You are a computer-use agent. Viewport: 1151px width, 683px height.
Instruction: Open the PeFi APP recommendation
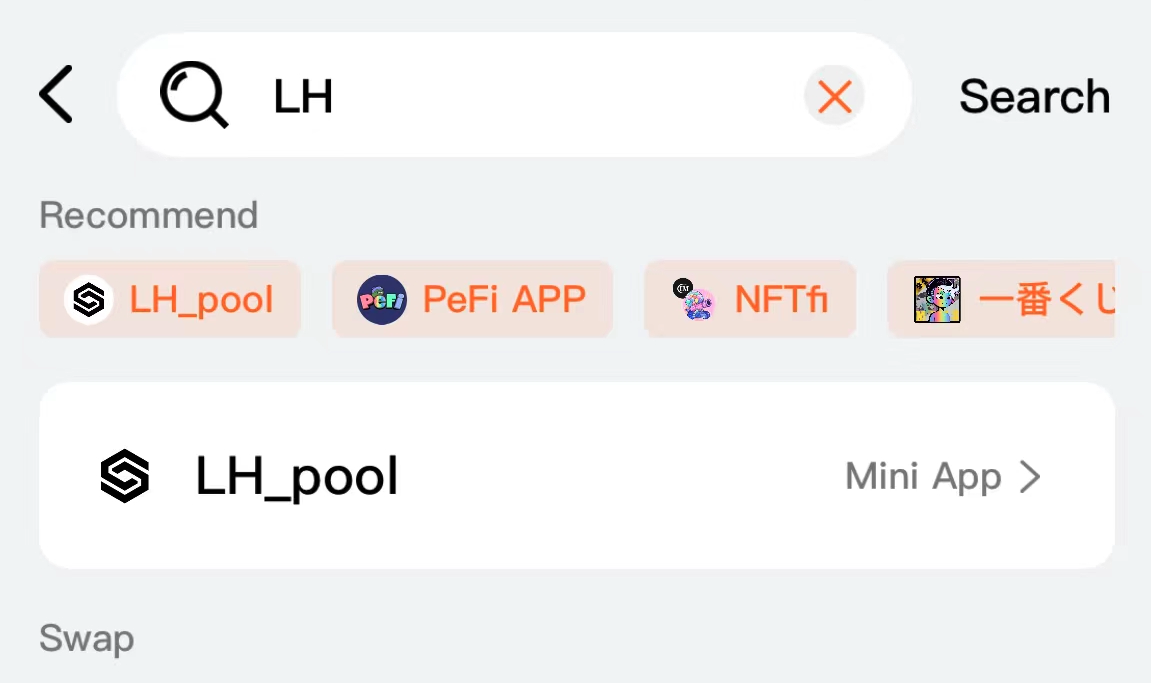point(472,299)
